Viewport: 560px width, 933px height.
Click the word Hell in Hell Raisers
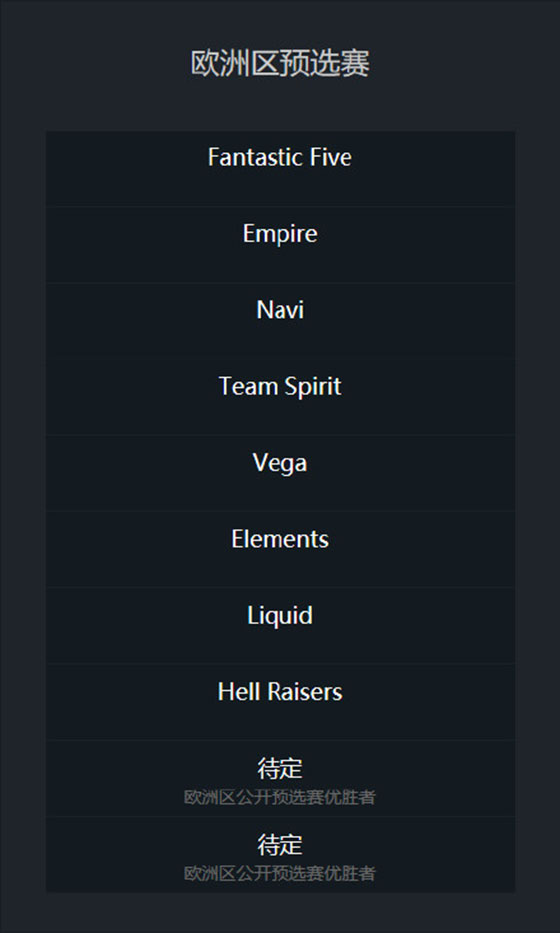238,692
